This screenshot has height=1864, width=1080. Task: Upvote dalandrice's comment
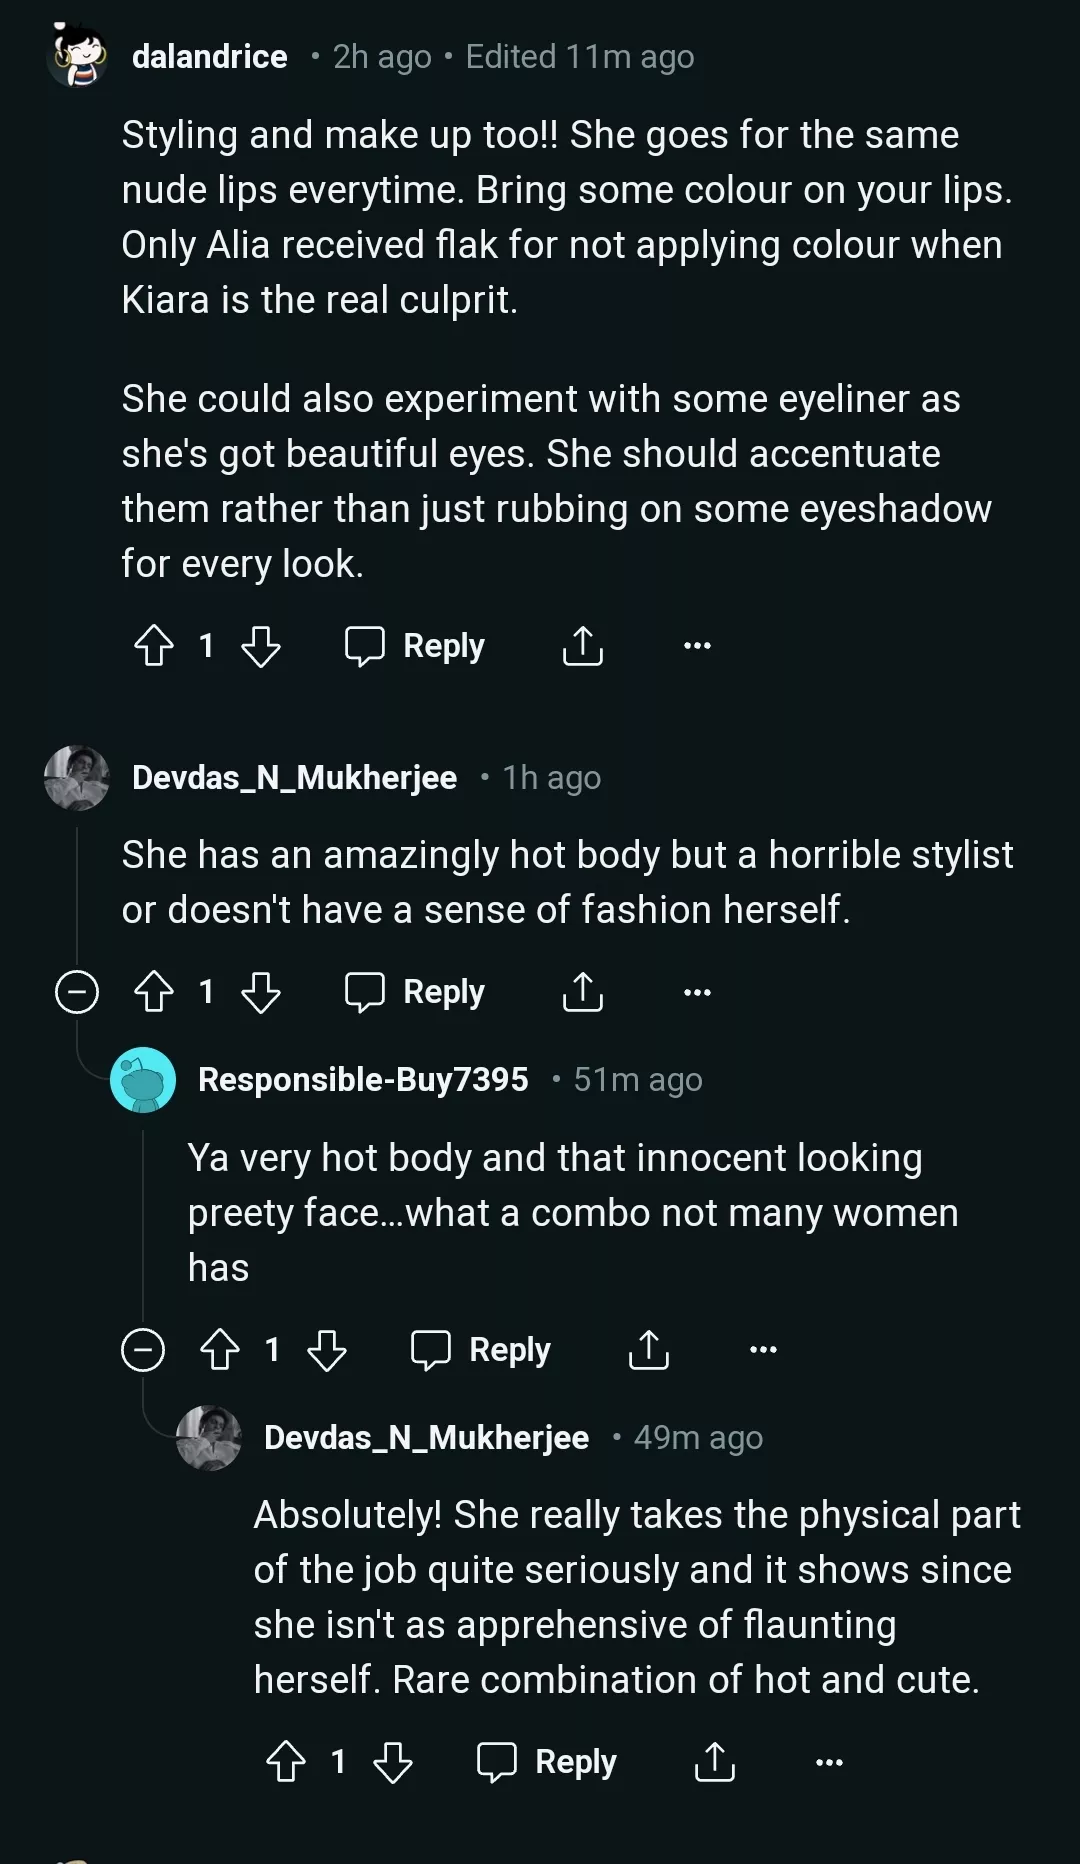(154, 646)
